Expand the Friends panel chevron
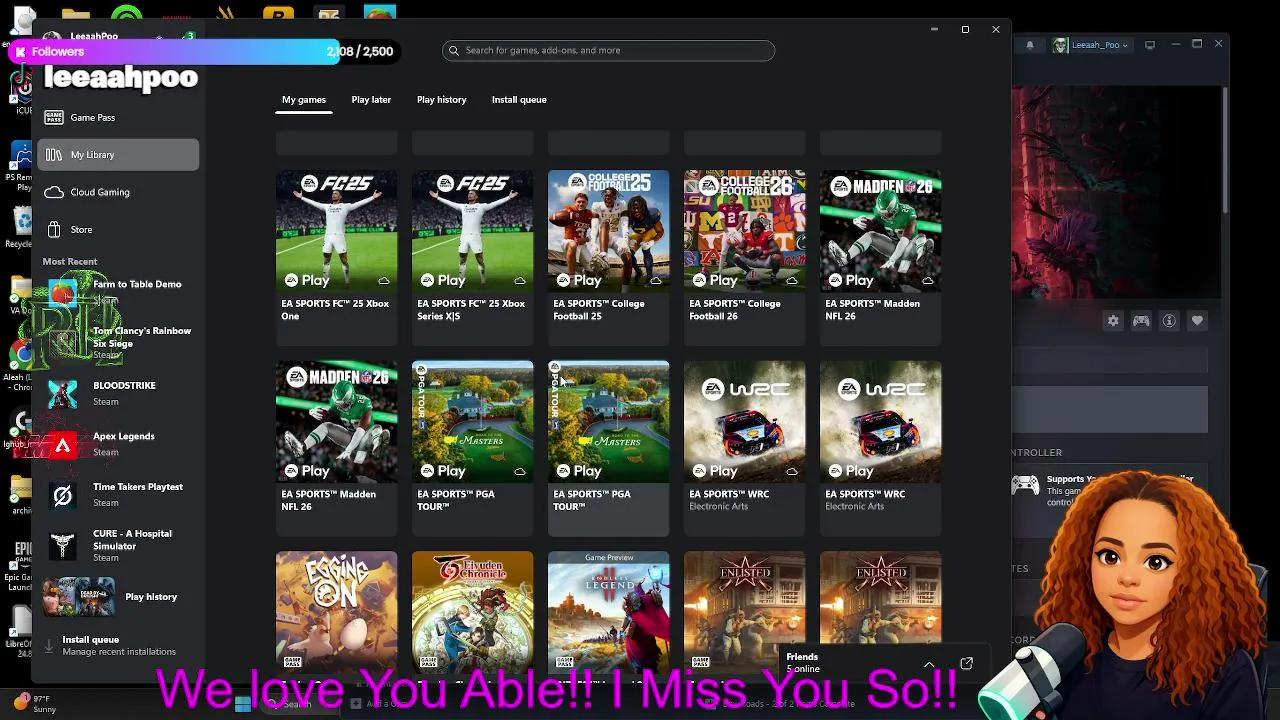 tap(929, 664)
